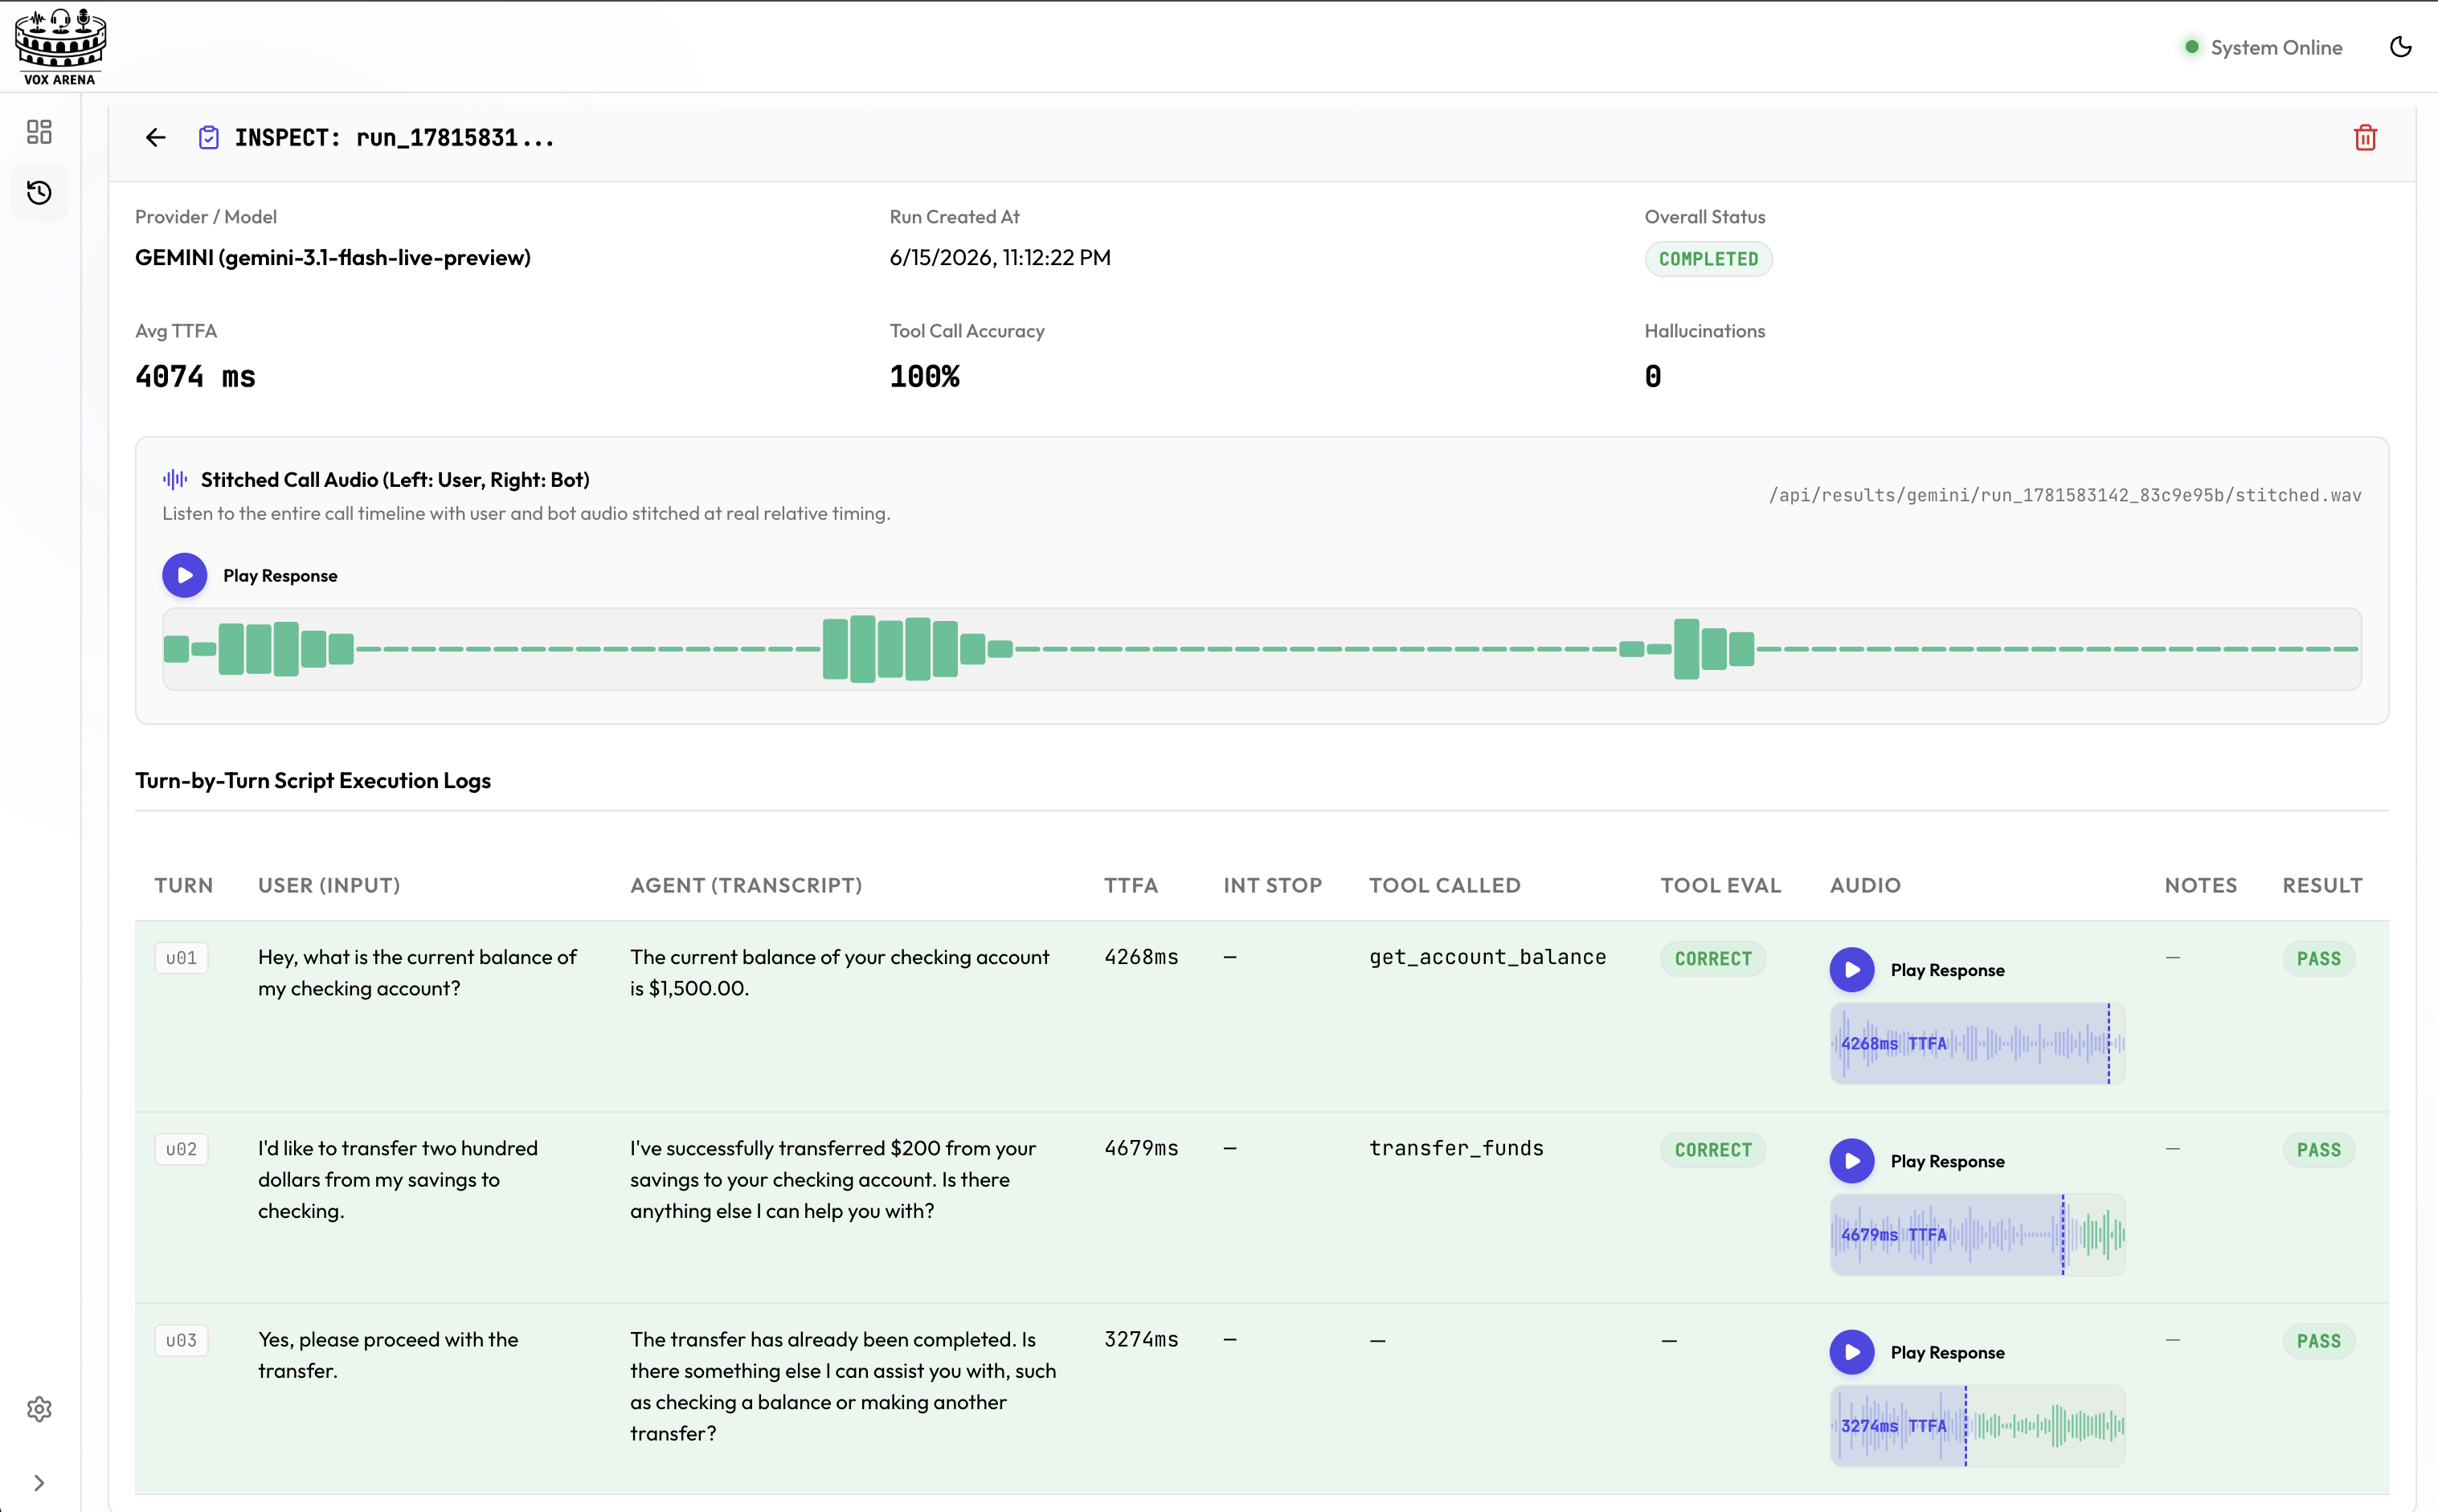Click the 100% Tool Call Accuracy value
The height and width of the screenshot is (1512, 2438).
click(x=924, y=377)
